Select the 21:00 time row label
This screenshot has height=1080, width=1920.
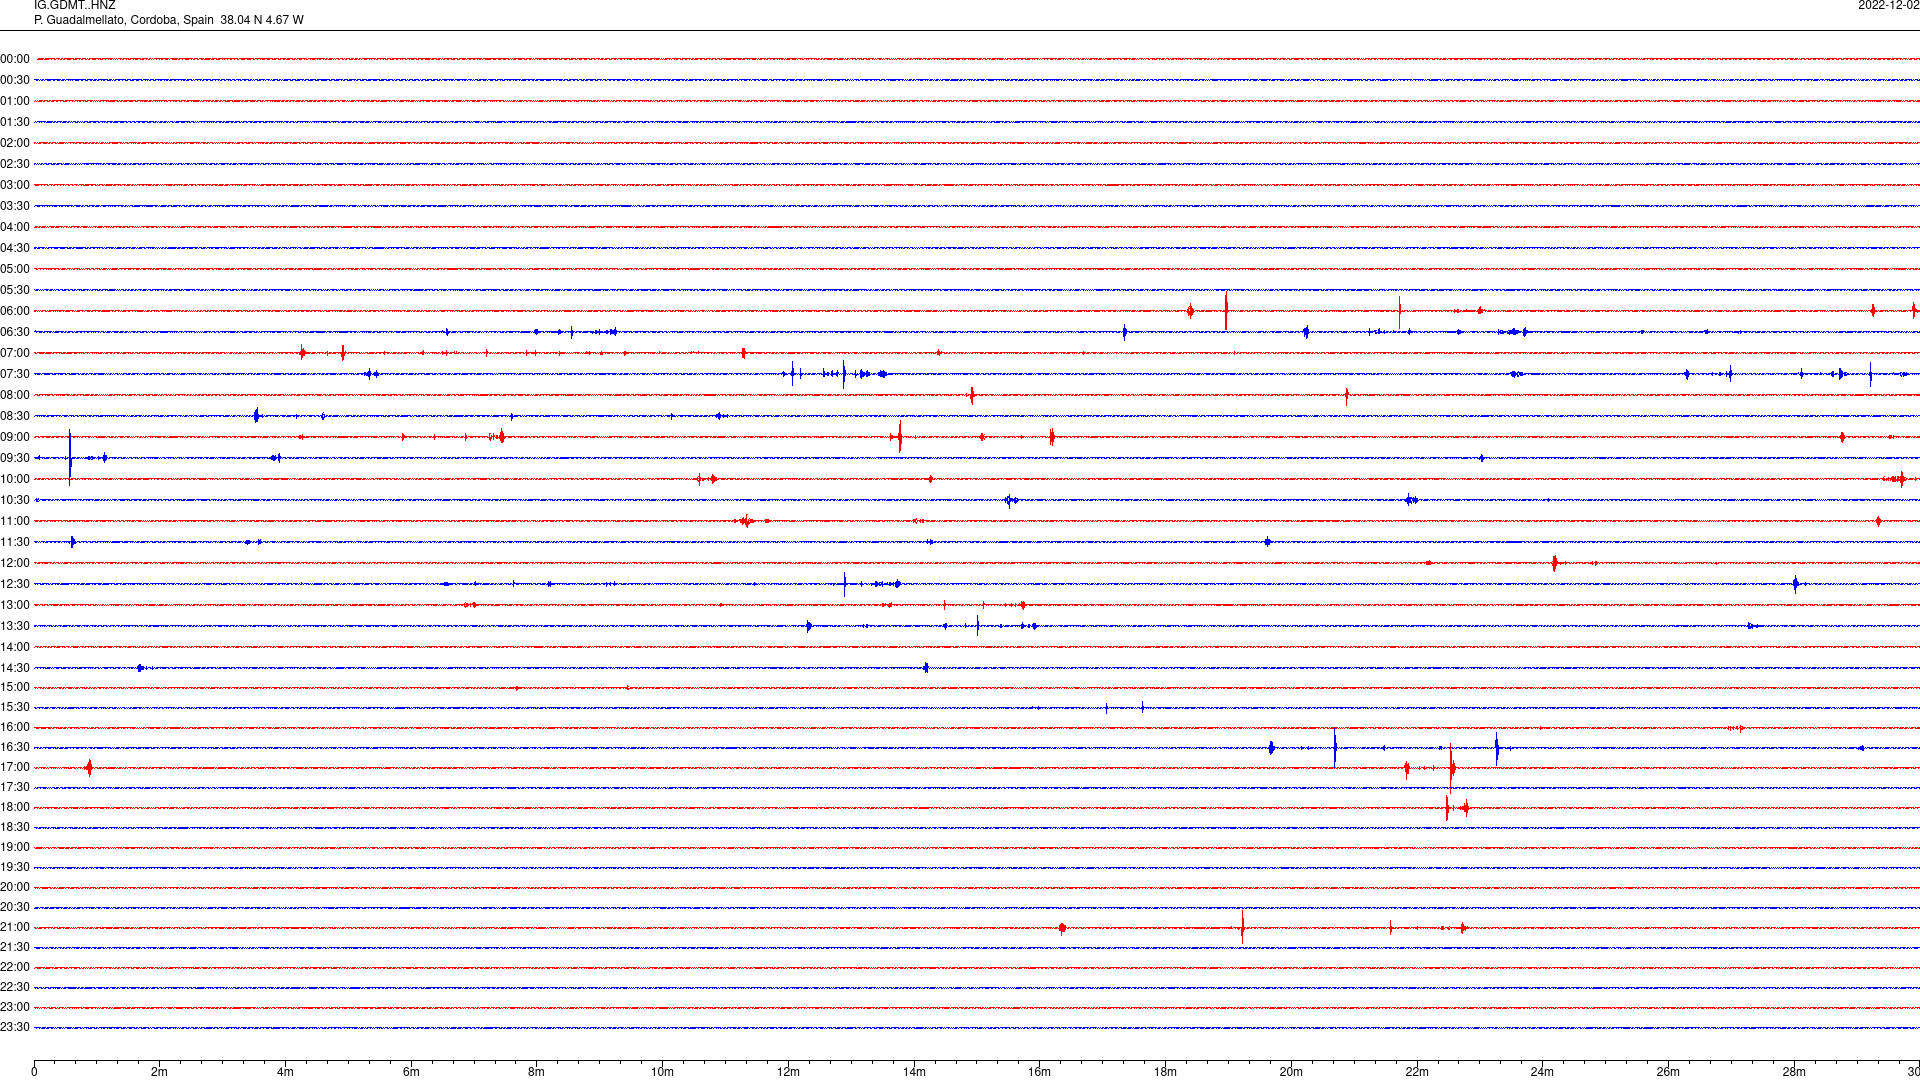tap(15, 927)
